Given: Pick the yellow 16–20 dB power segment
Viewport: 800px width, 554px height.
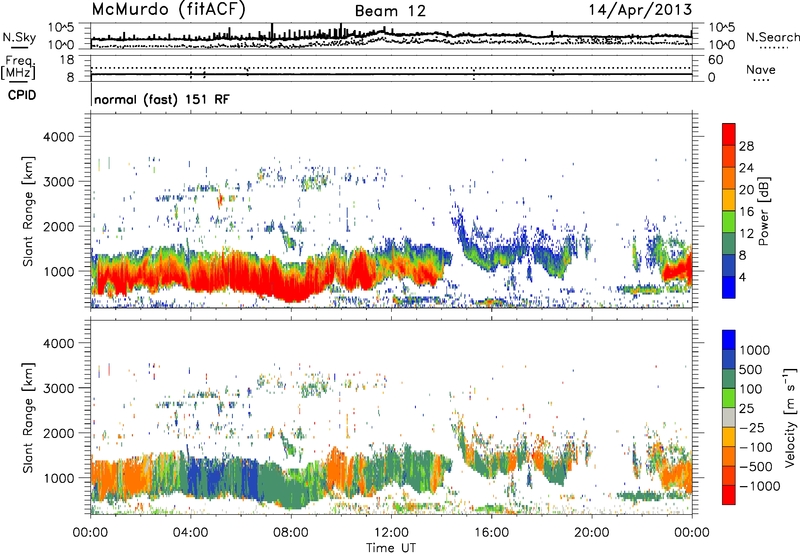Looking at the screenshot, I should click(x=729, y=200).
